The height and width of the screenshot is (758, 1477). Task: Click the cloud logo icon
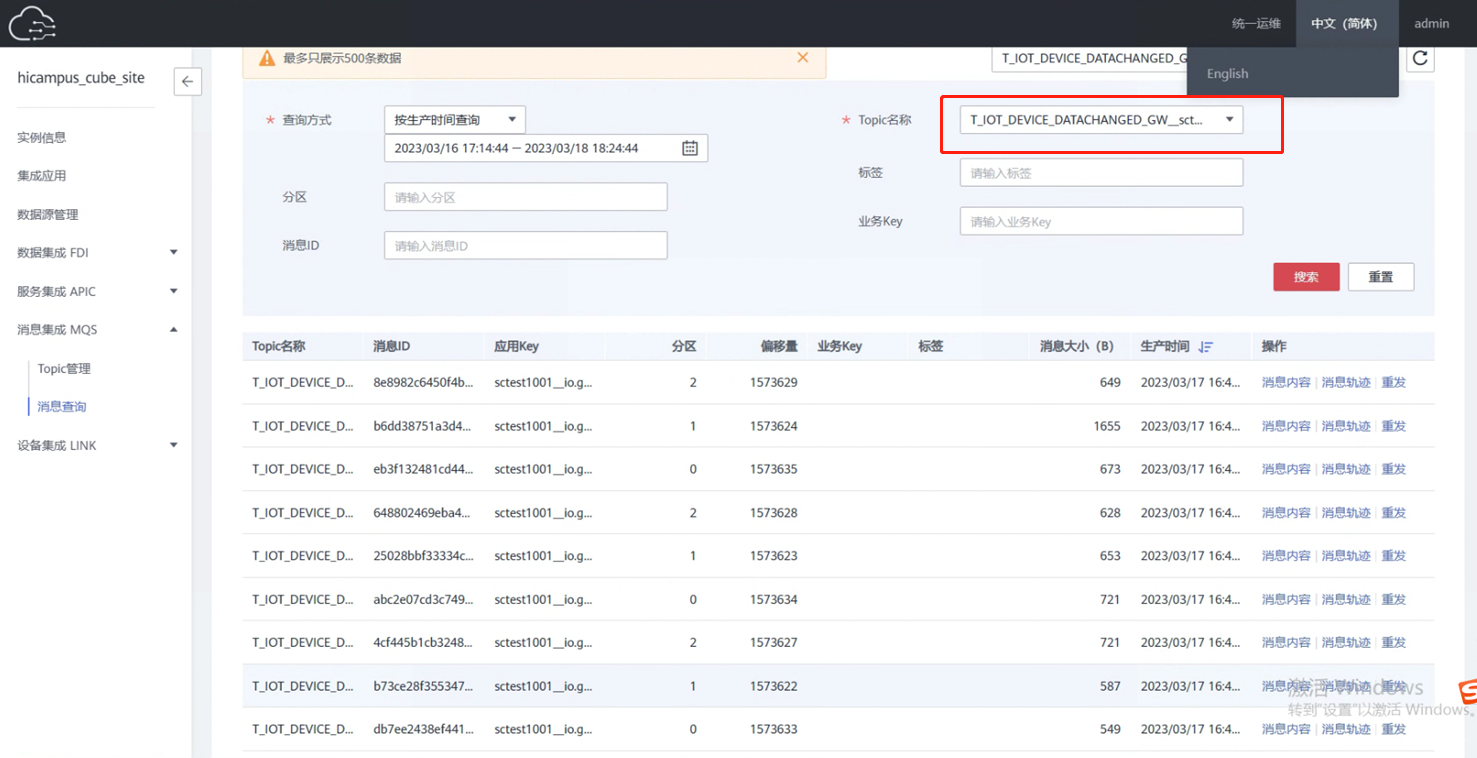32,22
